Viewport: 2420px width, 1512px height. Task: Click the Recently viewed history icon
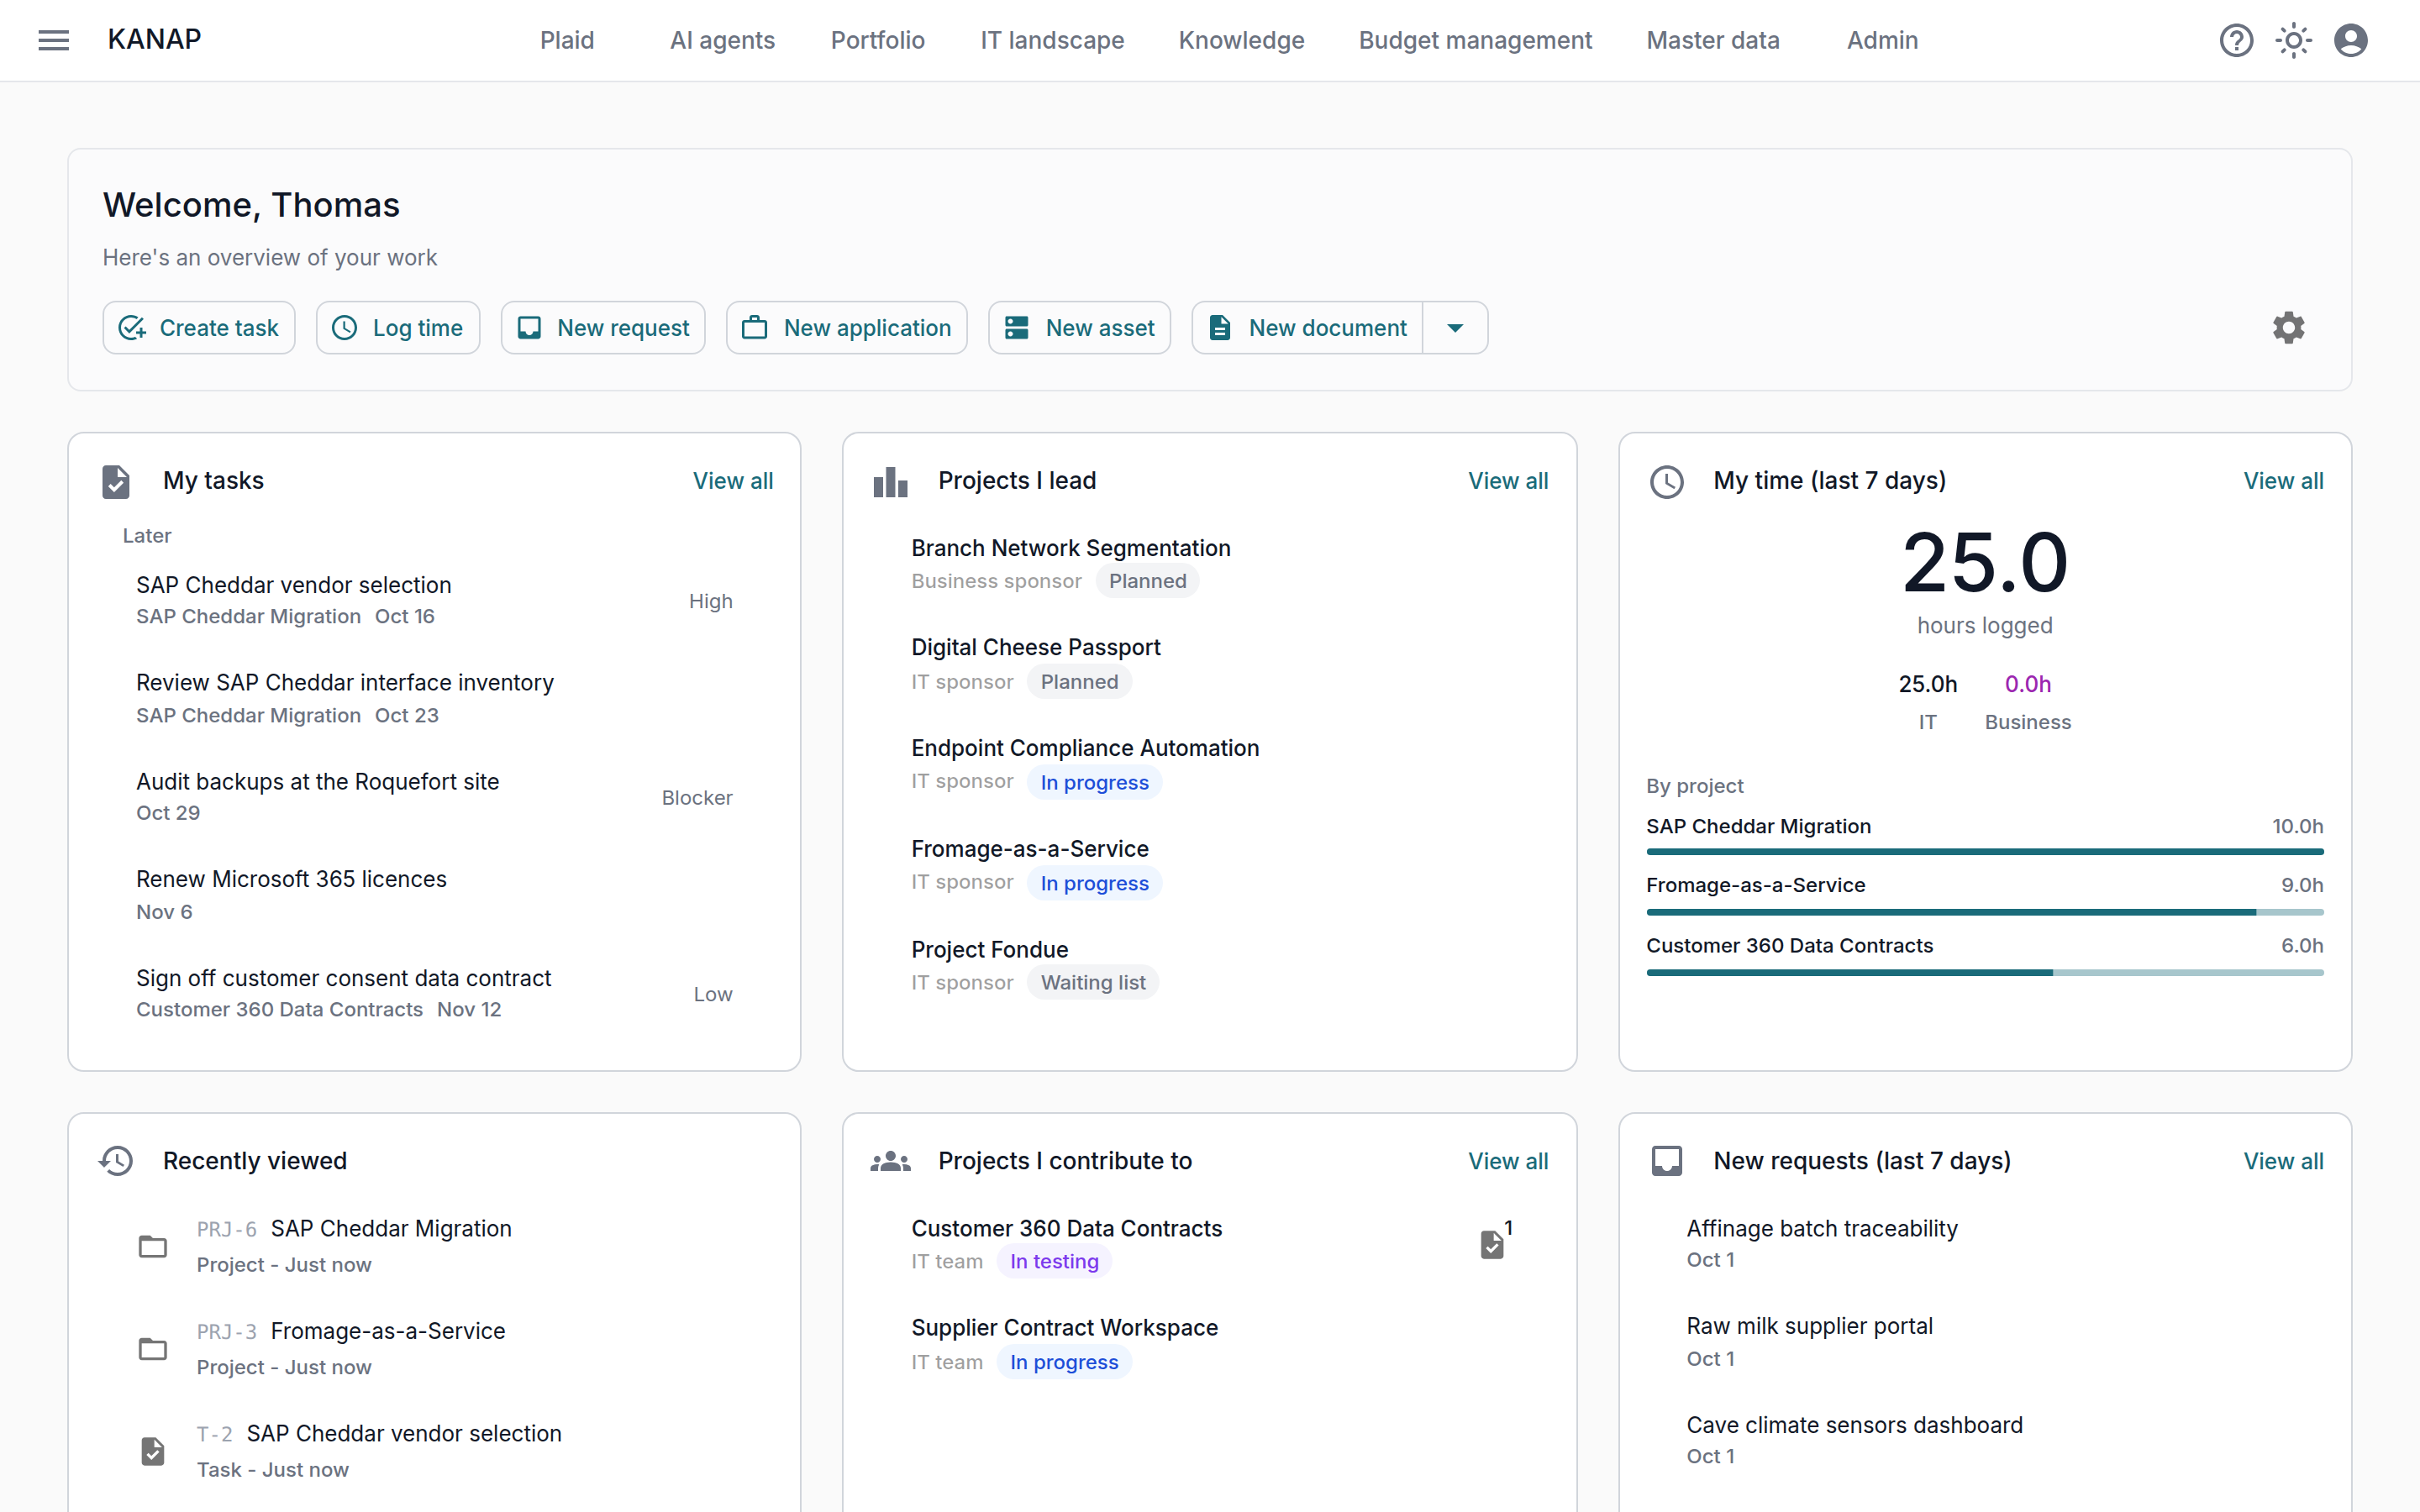point(116,1161)
